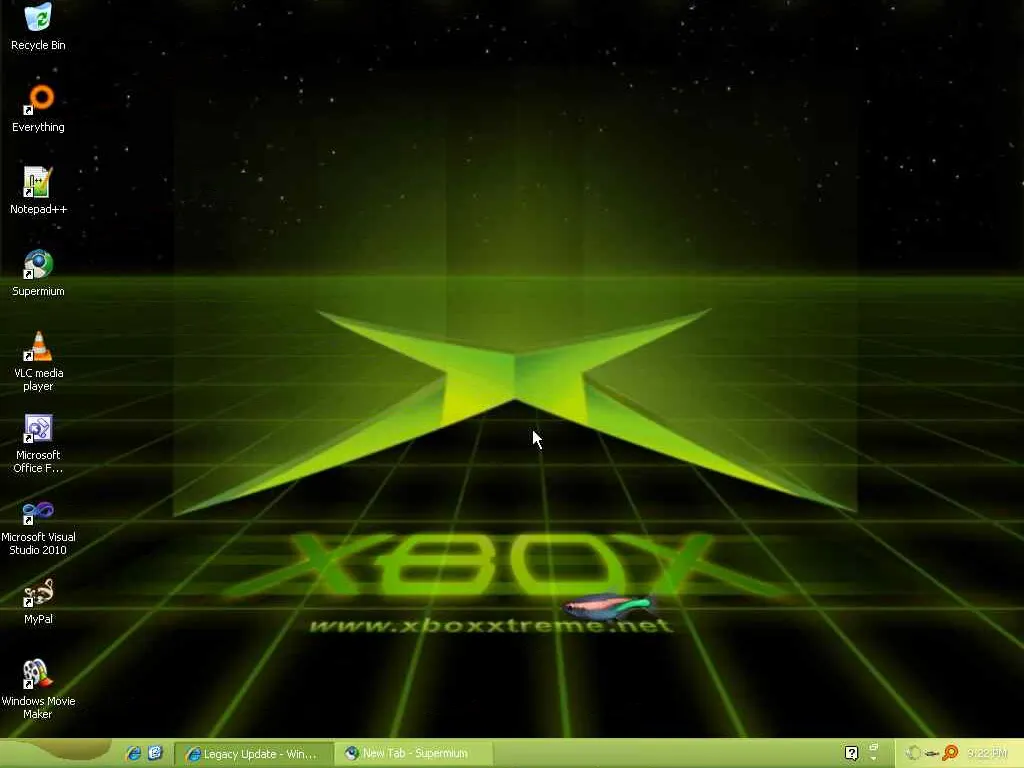Select the VLC media player shortcut

coord(38,361)
